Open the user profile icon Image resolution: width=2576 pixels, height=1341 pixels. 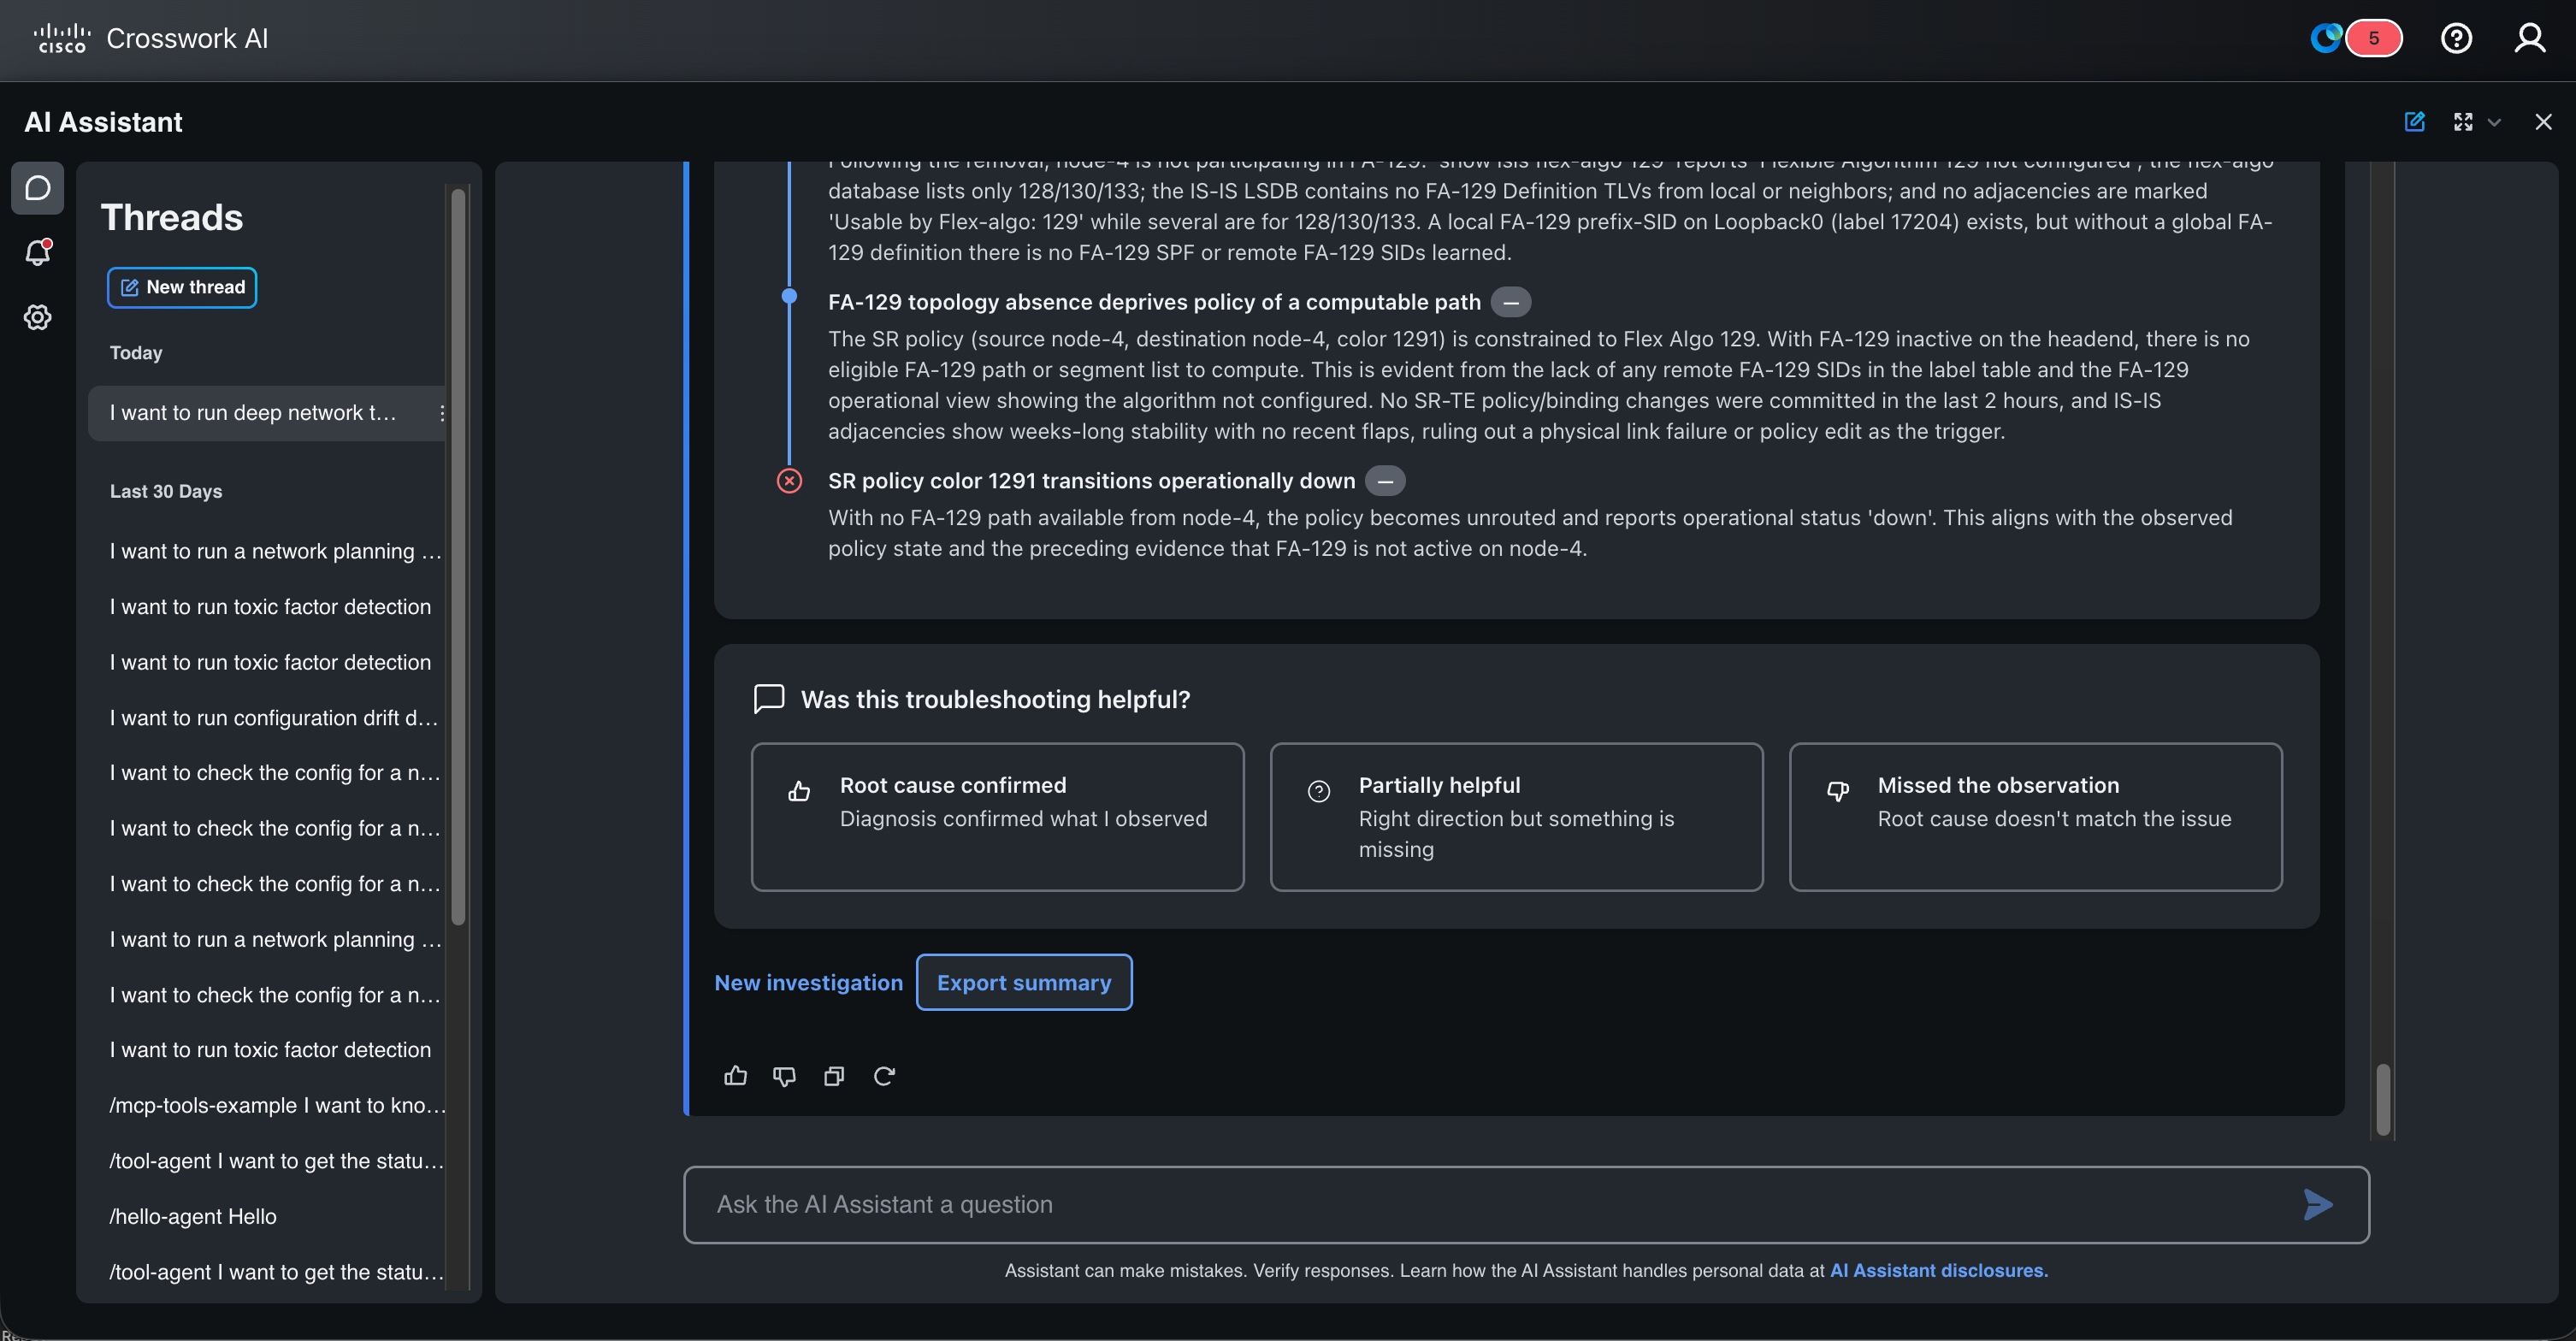(x=2530, y=38)
